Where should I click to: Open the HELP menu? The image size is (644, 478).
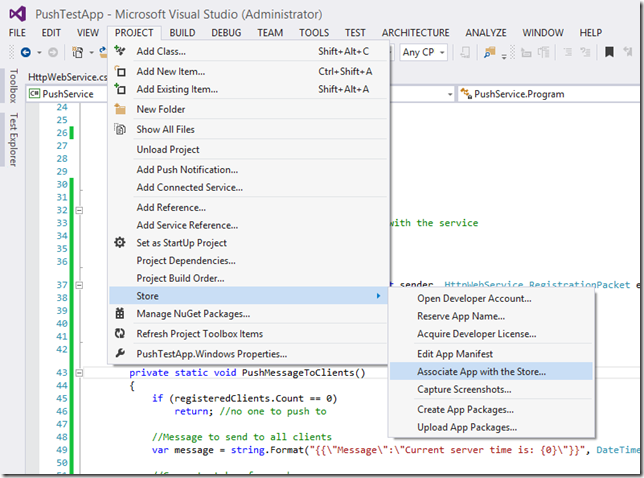[591, 33]
